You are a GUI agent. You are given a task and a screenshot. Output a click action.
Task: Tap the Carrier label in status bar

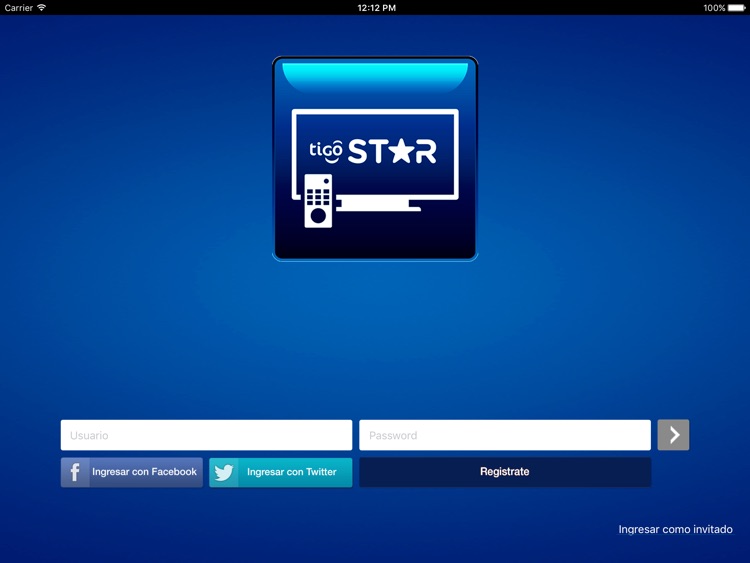19,8
